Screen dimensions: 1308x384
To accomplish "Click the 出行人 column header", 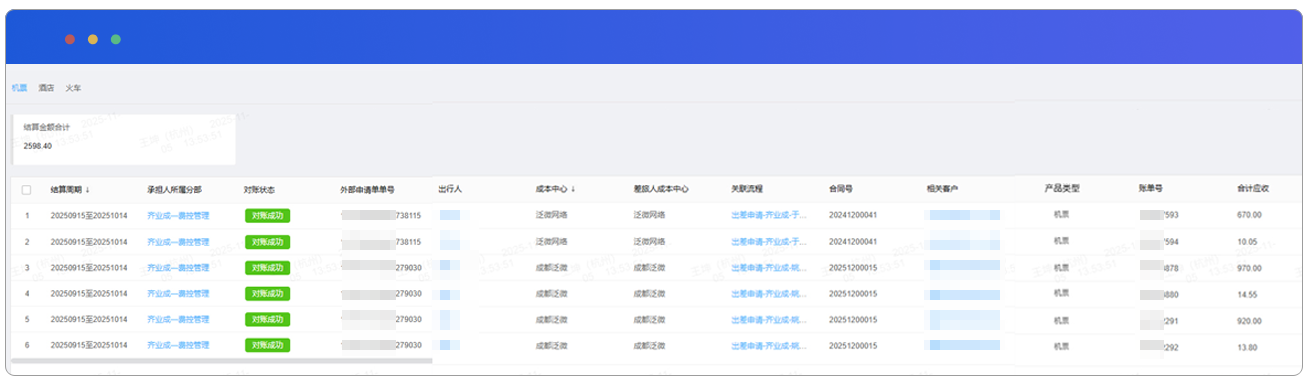I will tap(449, 189).
